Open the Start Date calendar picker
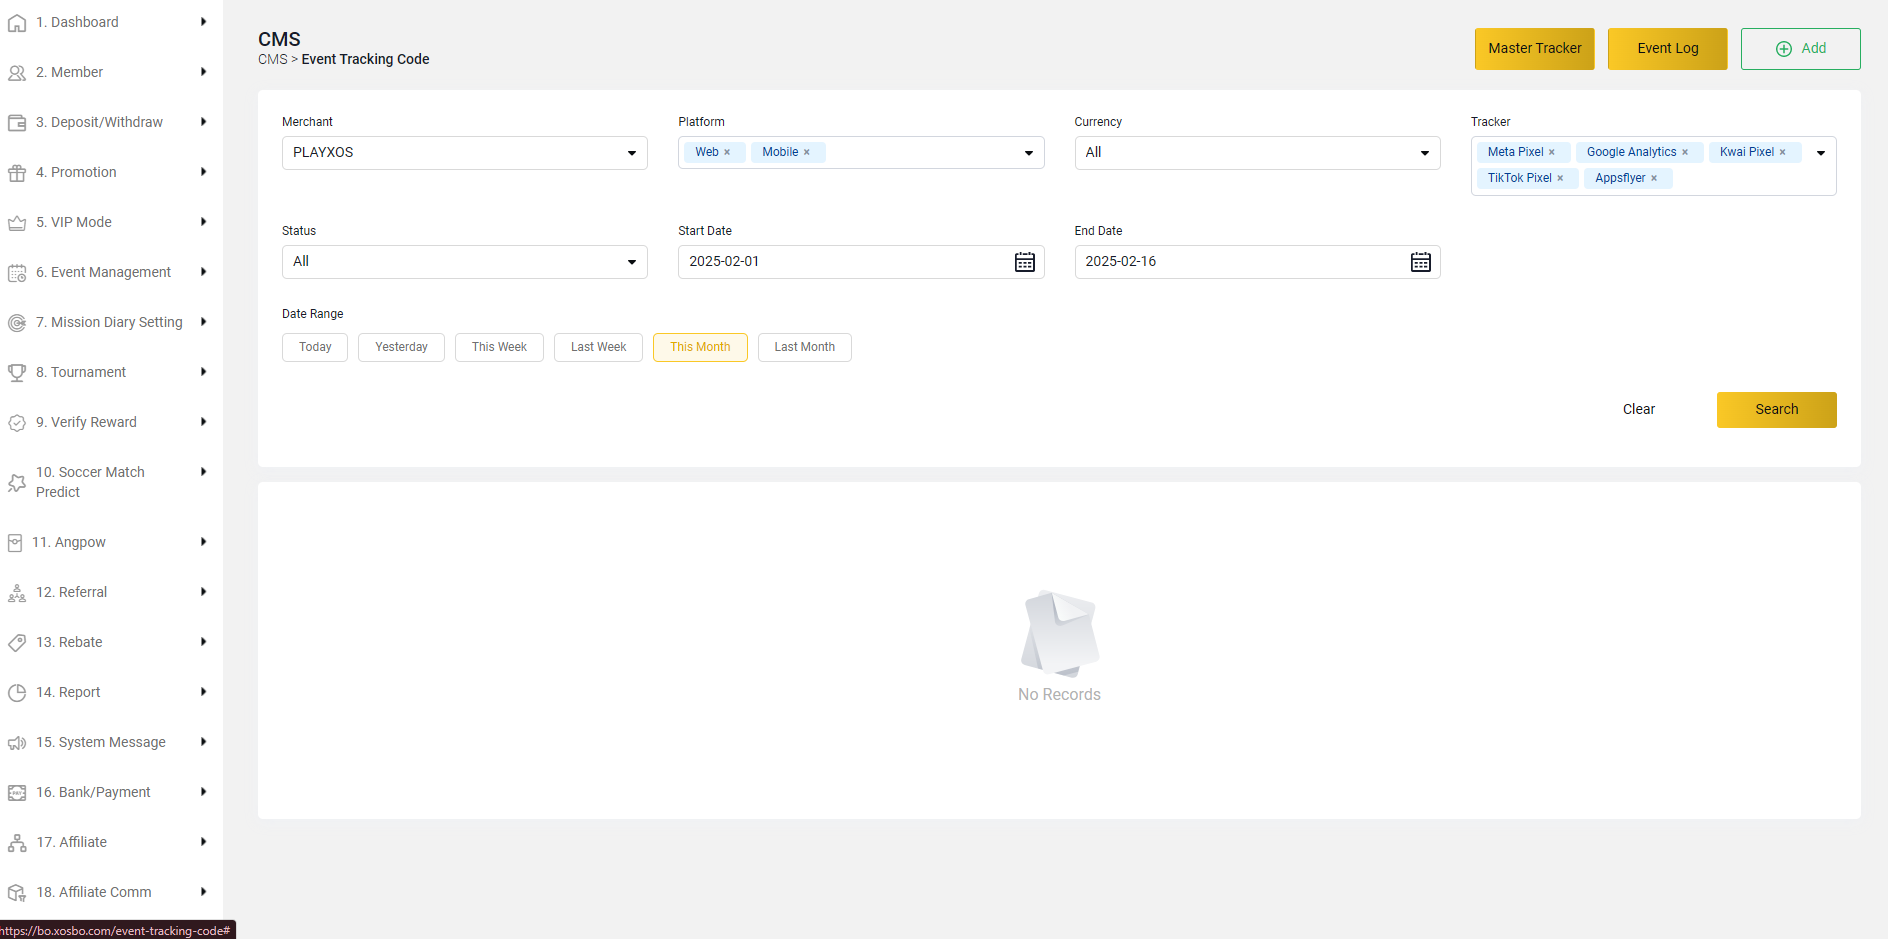The image size is (1888, 939). point(1024,261)
